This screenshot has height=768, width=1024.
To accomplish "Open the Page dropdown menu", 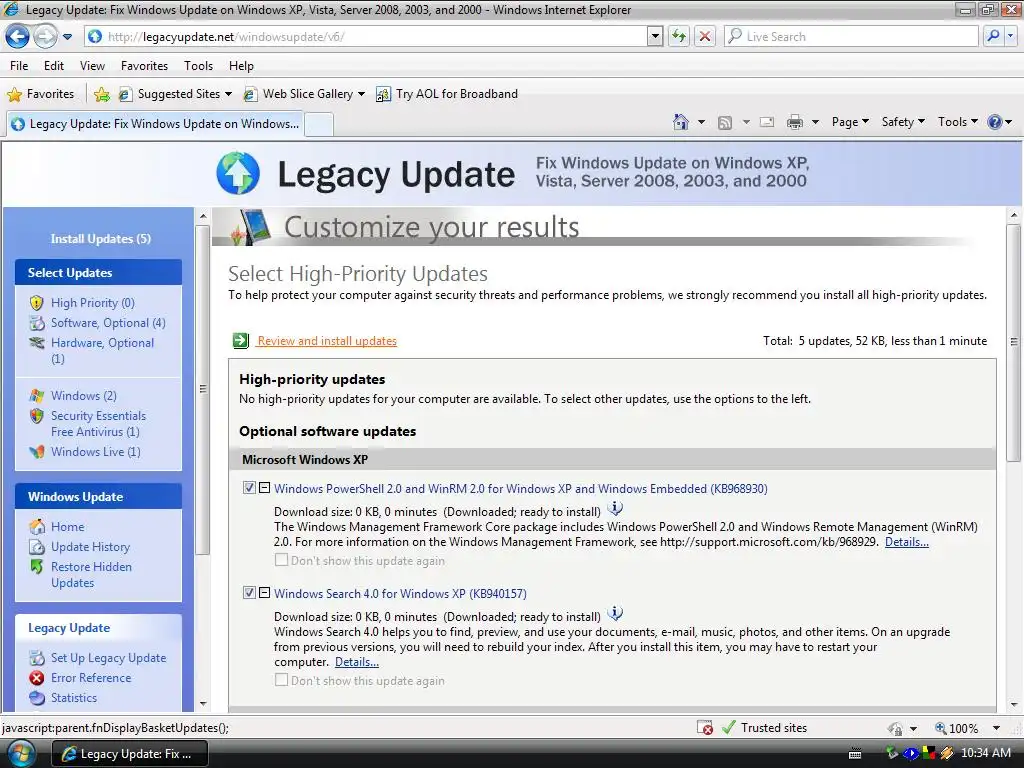I will pyautogui.click(x=850, y=122).
